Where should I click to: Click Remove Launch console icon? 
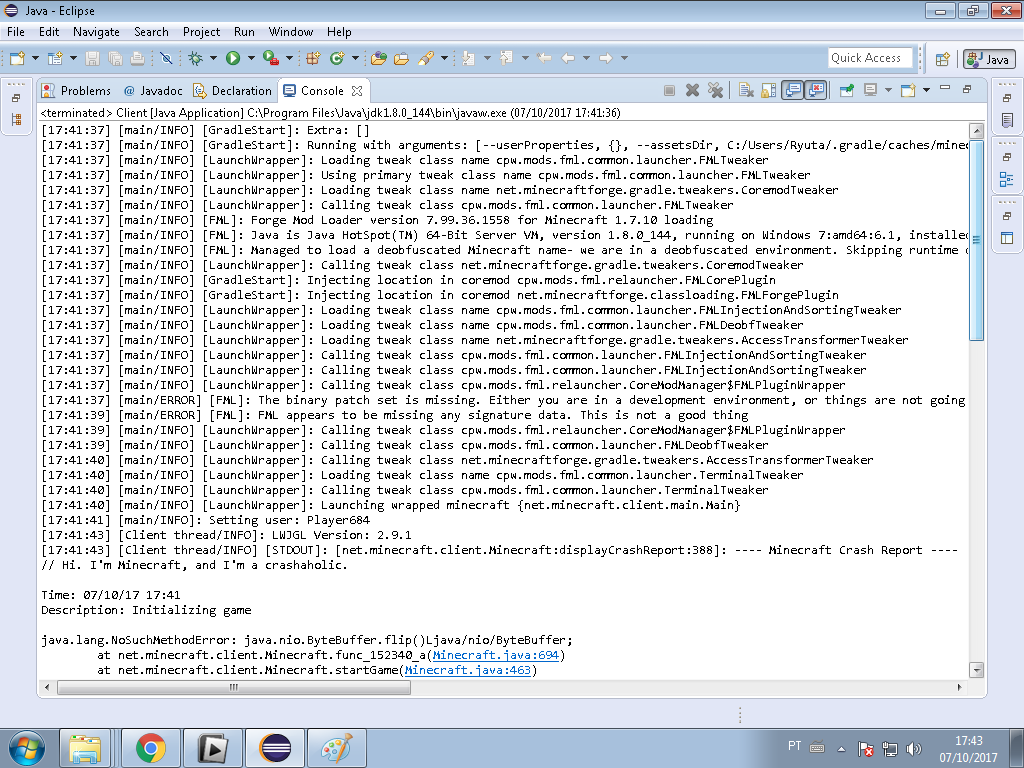pyautogui.click(x=692, y=90)
